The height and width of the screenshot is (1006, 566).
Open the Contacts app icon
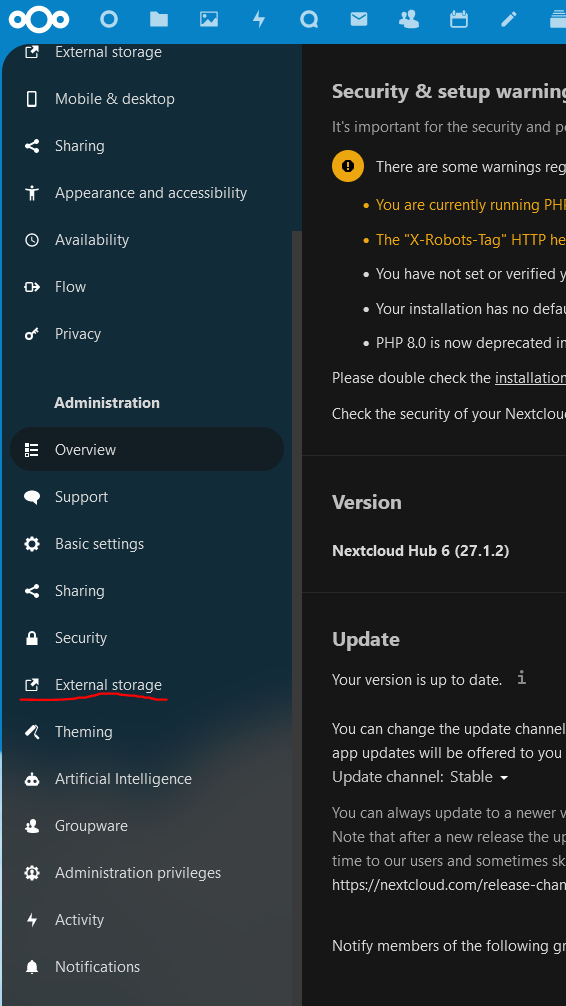coord(409,19)
